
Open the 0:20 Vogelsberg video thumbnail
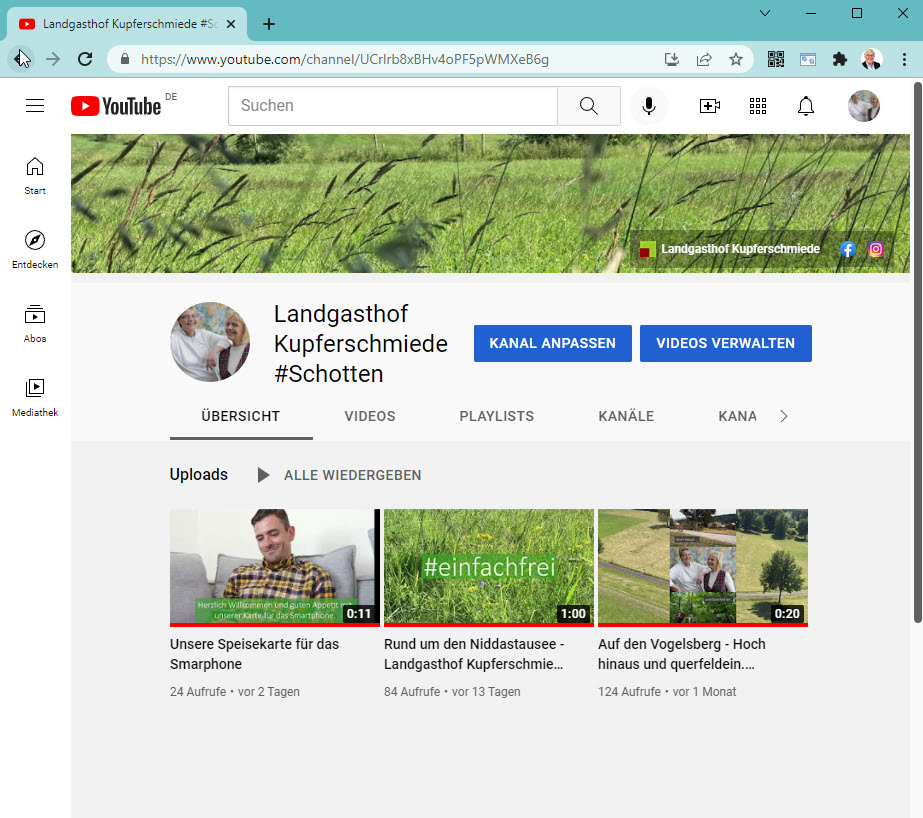tap(703, 567)
